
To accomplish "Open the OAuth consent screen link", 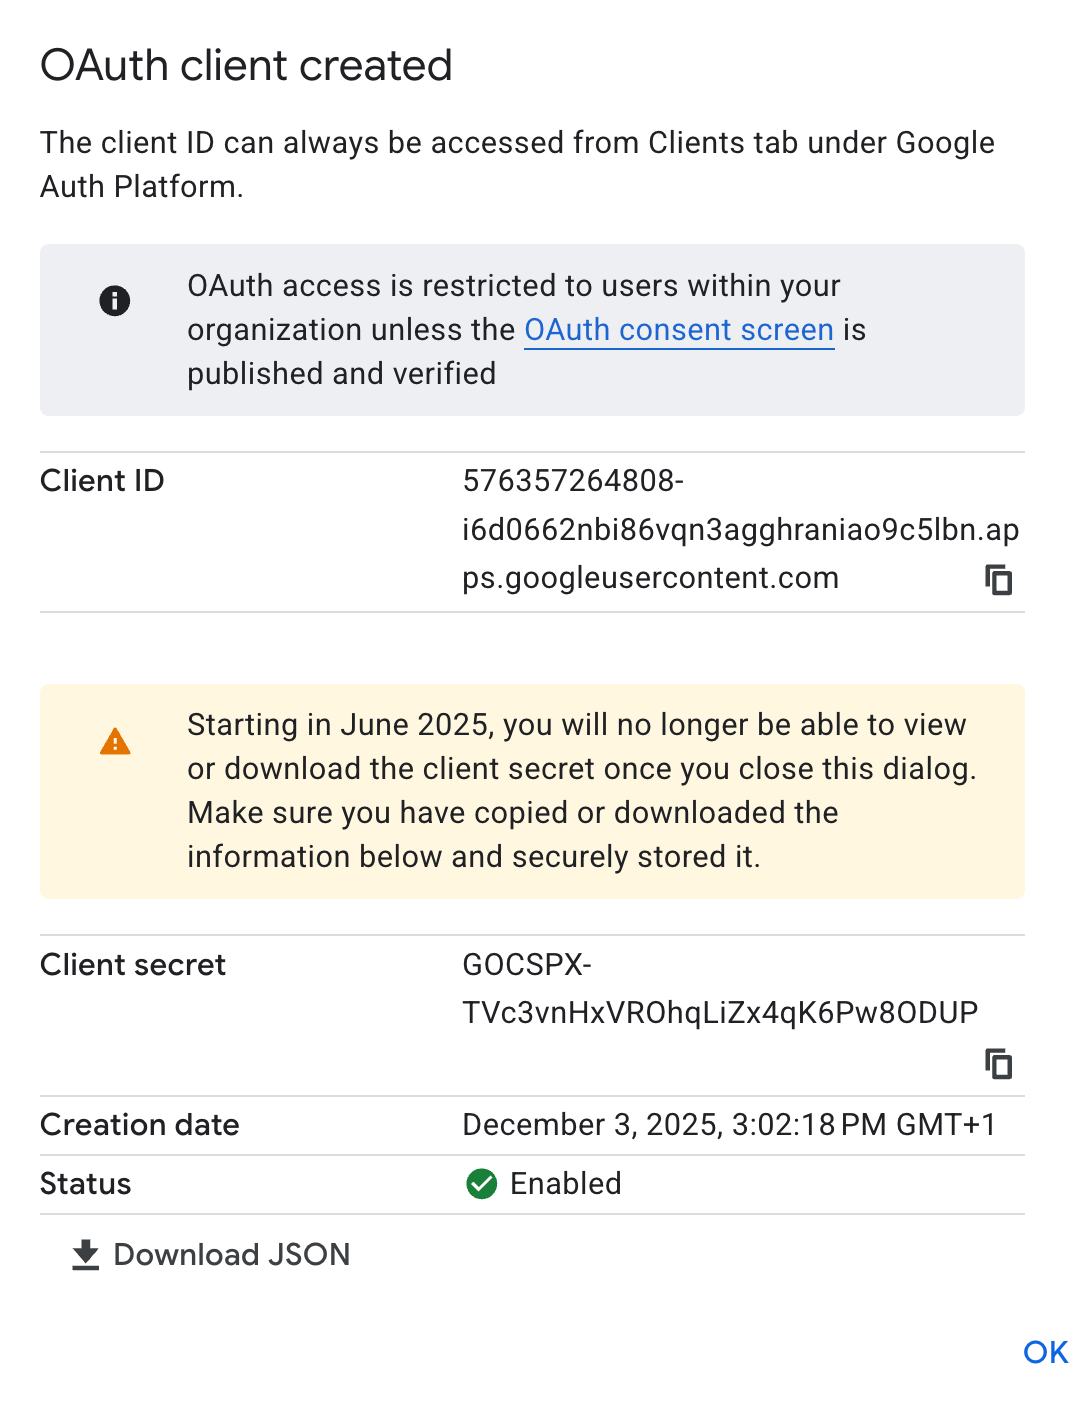I will [679, 330].
